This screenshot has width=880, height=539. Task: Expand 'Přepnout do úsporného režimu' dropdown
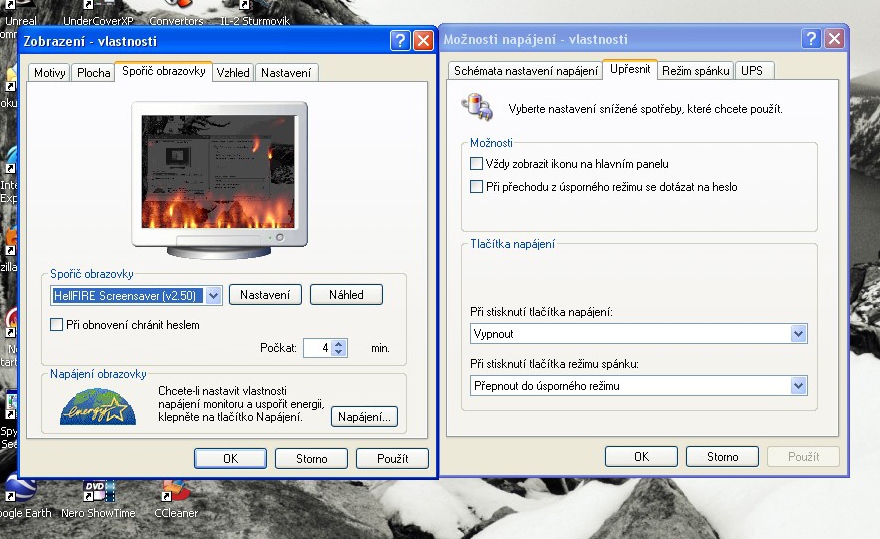[799, 386]
